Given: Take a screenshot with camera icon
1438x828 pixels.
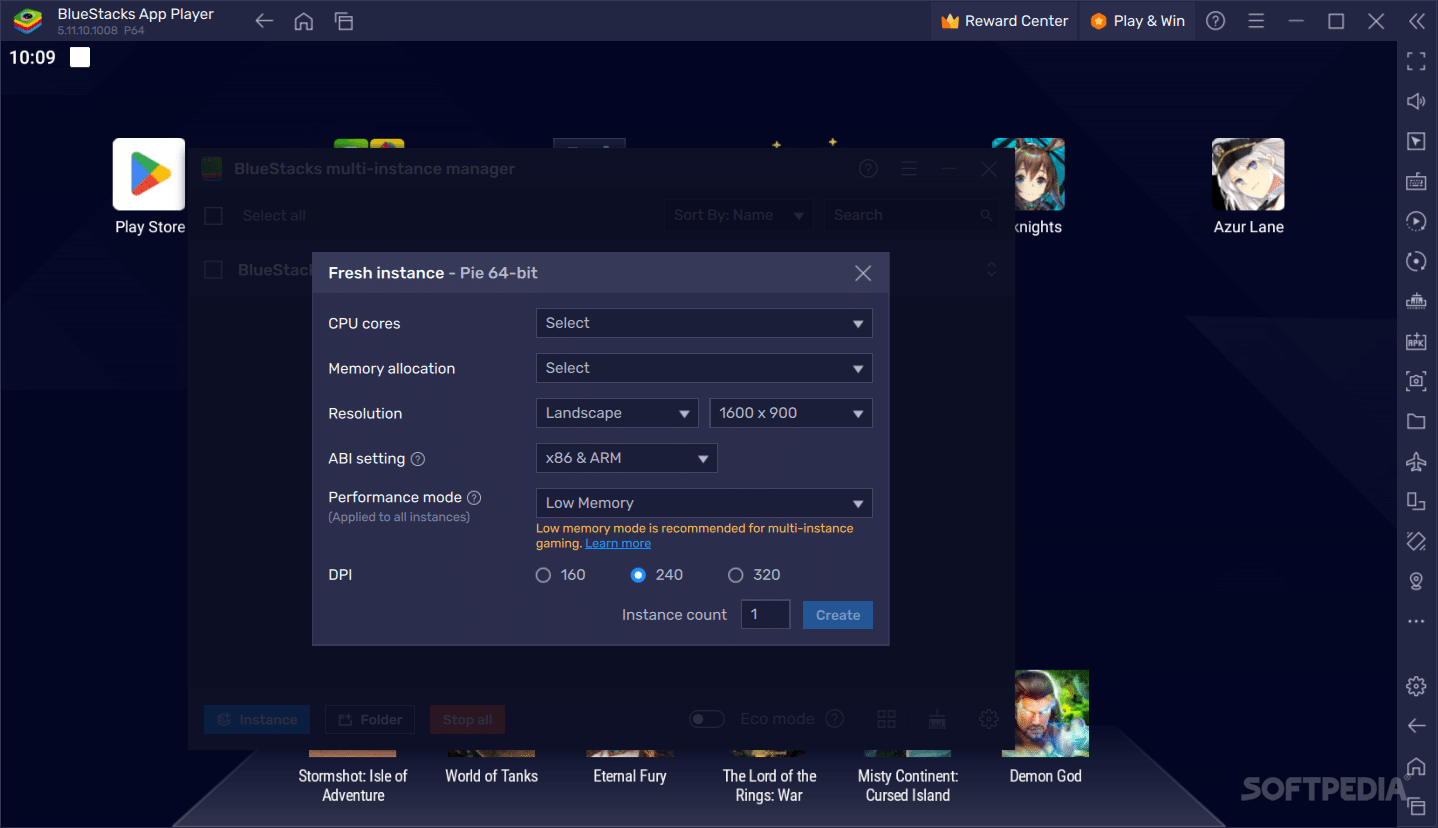Looking at the screenshot, I should click(1416, 381).
